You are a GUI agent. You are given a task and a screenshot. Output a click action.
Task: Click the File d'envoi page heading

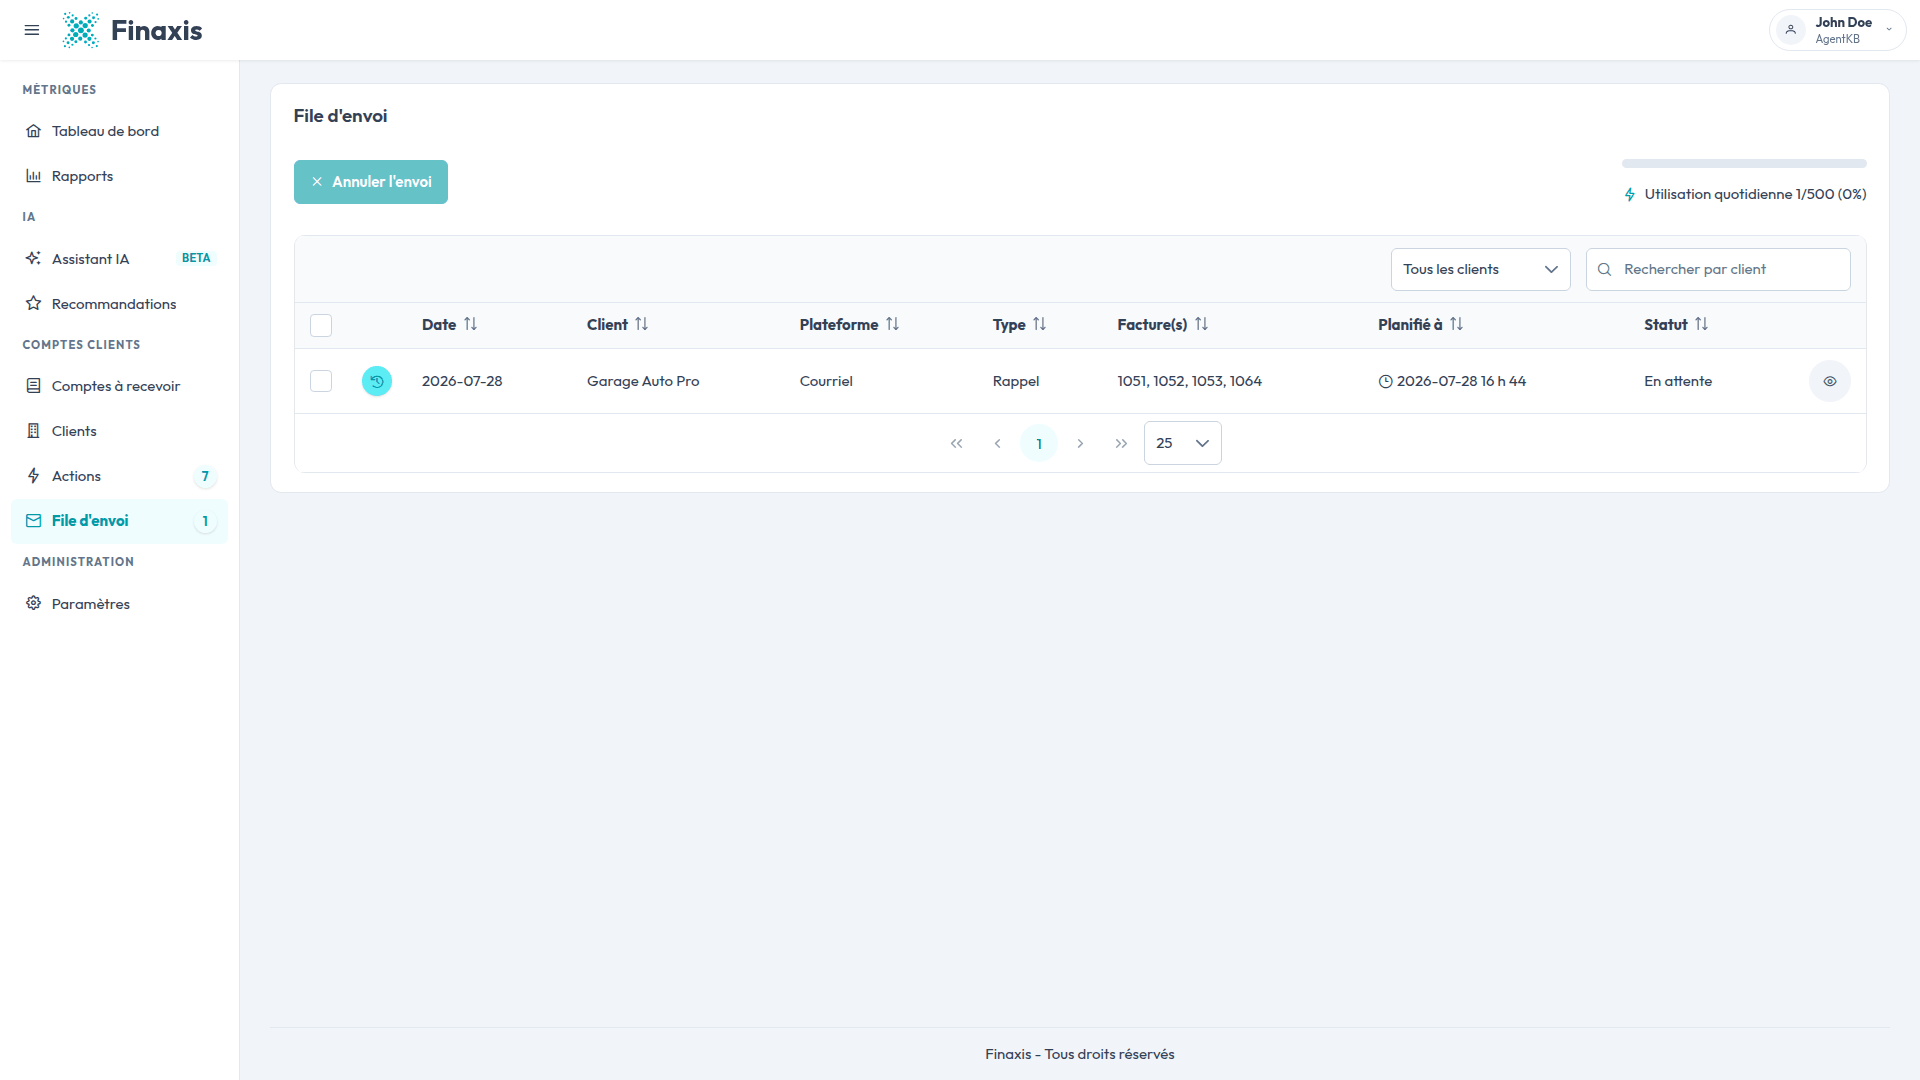340,116
